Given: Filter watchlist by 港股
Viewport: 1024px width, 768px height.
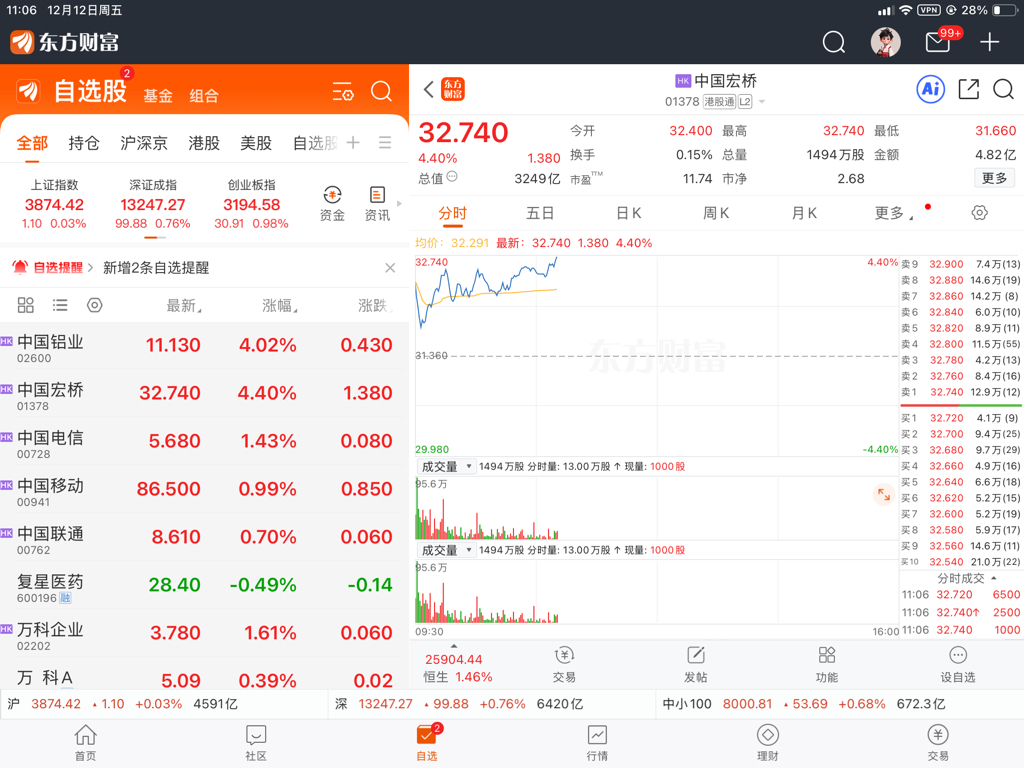Looking at the screenshot, I should tap(204, 143).
